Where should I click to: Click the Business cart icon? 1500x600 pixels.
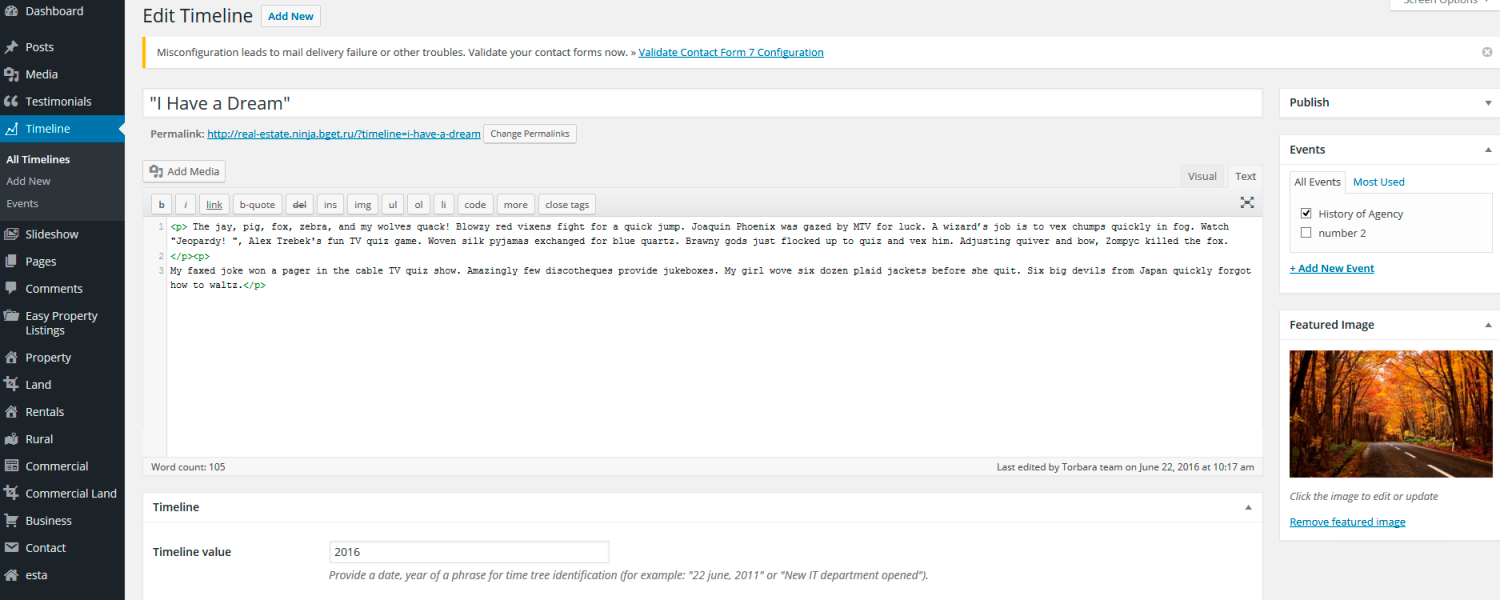click(x=12, y=520)
